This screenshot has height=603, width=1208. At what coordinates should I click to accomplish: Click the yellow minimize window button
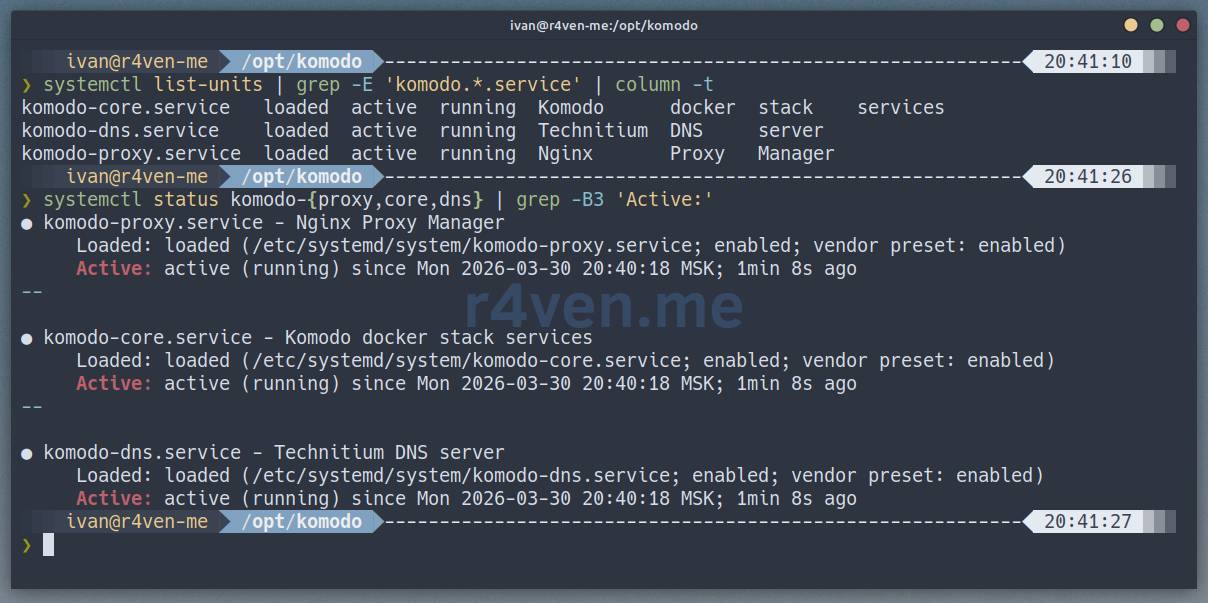pyautogui.click(x=1131, y=25)
